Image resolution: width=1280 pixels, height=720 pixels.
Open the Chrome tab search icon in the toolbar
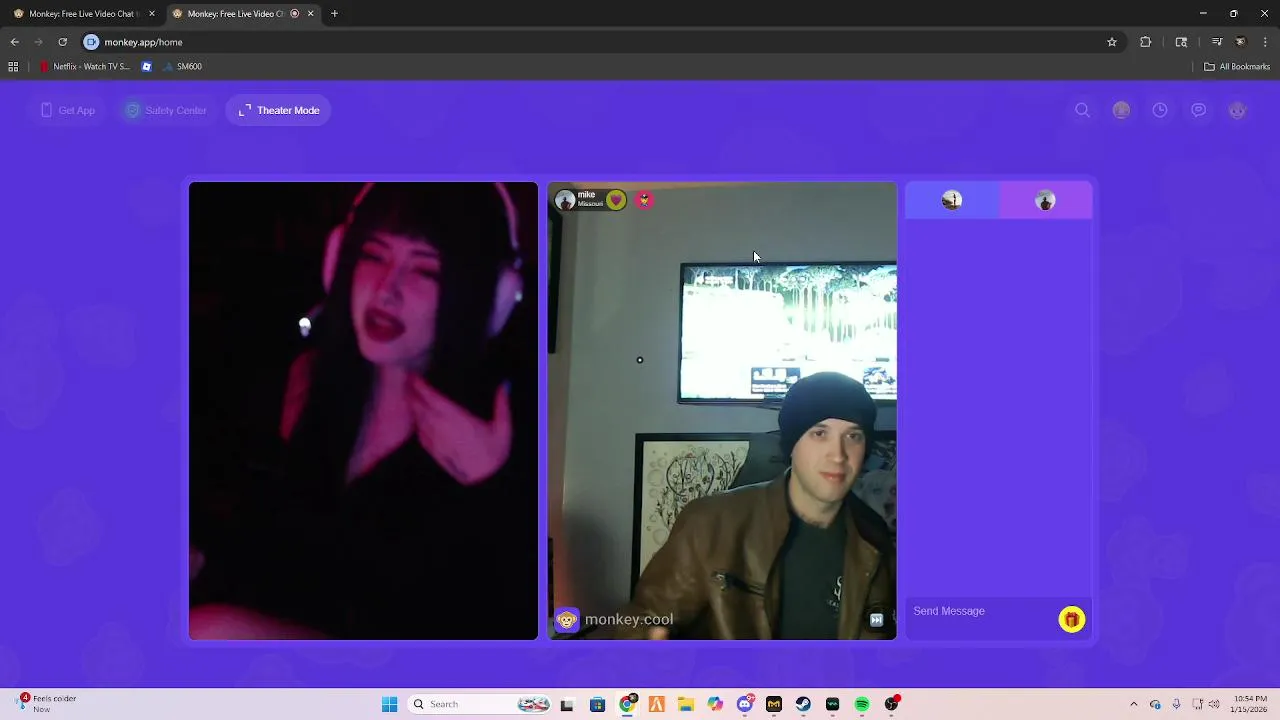click(1181, 42)
